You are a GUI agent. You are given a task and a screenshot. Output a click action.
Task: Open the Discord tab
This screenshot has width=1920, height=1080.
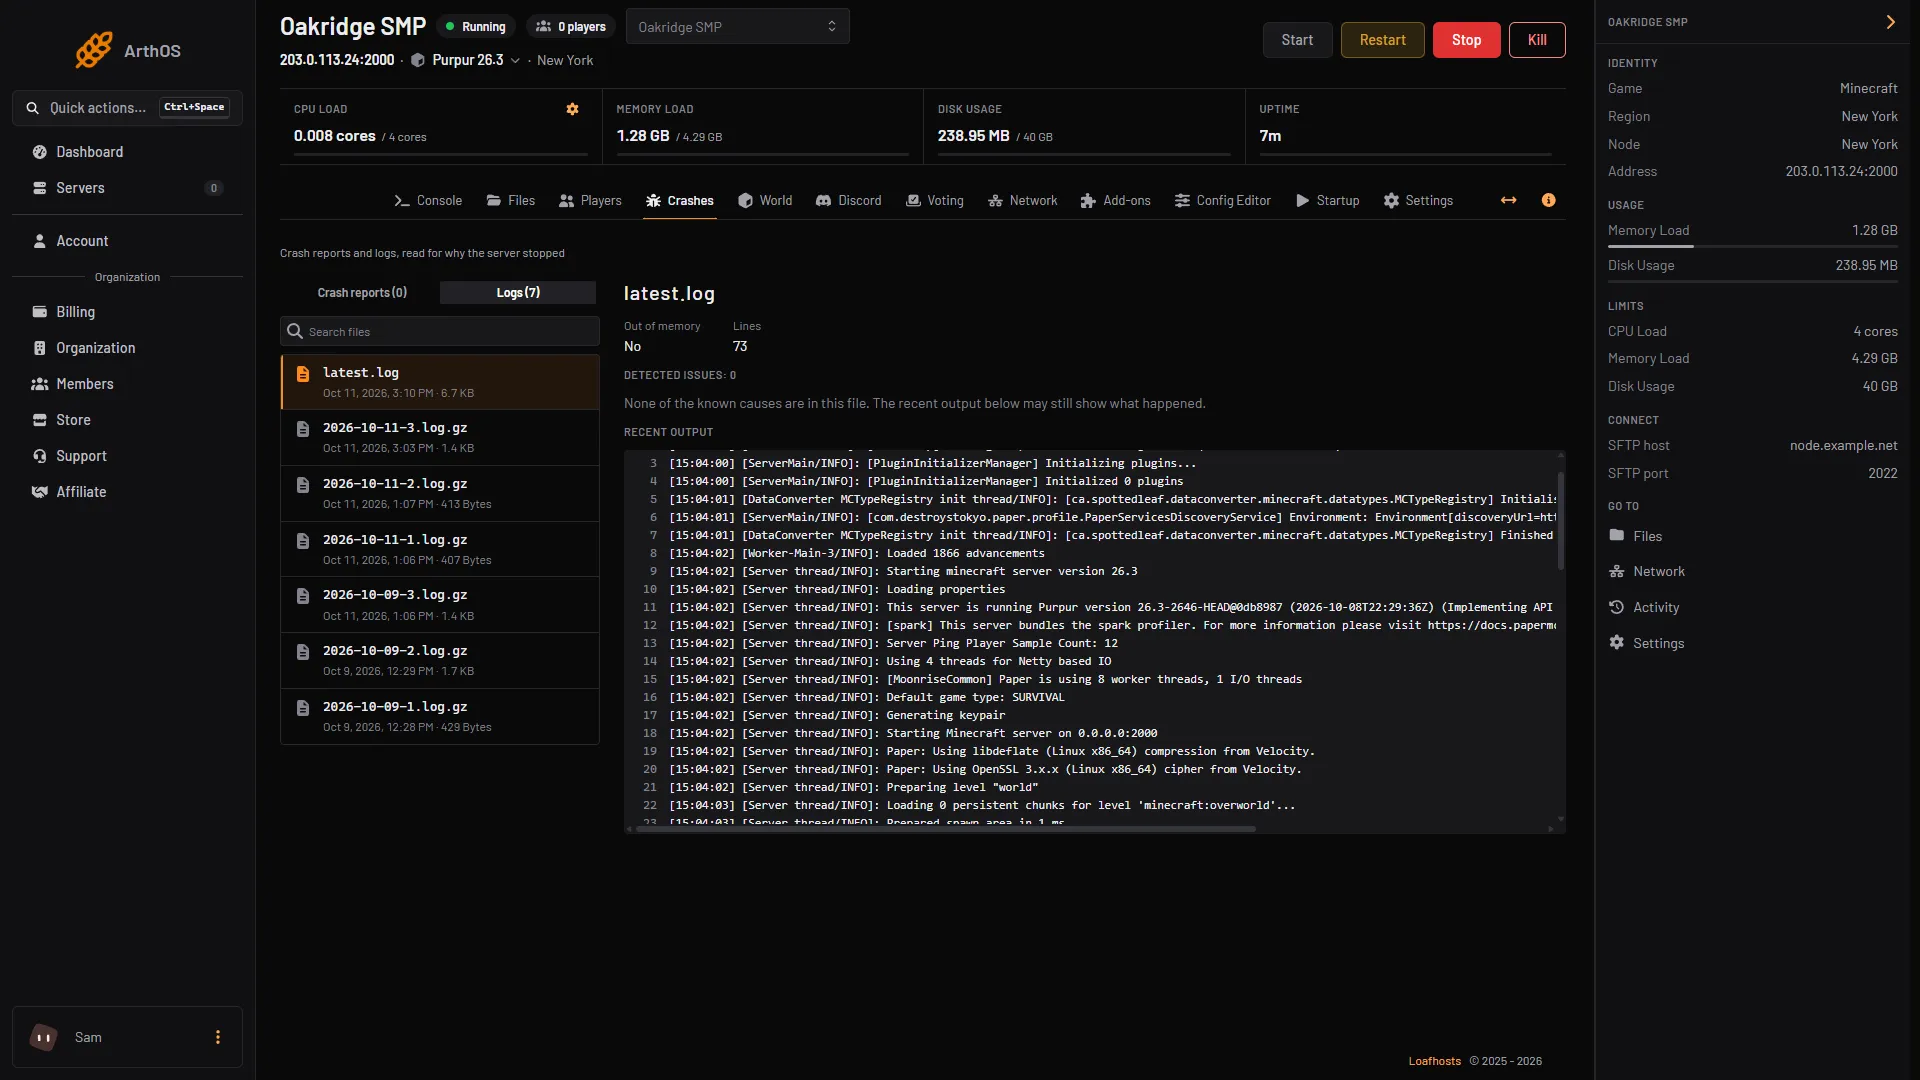coord(848,200)
